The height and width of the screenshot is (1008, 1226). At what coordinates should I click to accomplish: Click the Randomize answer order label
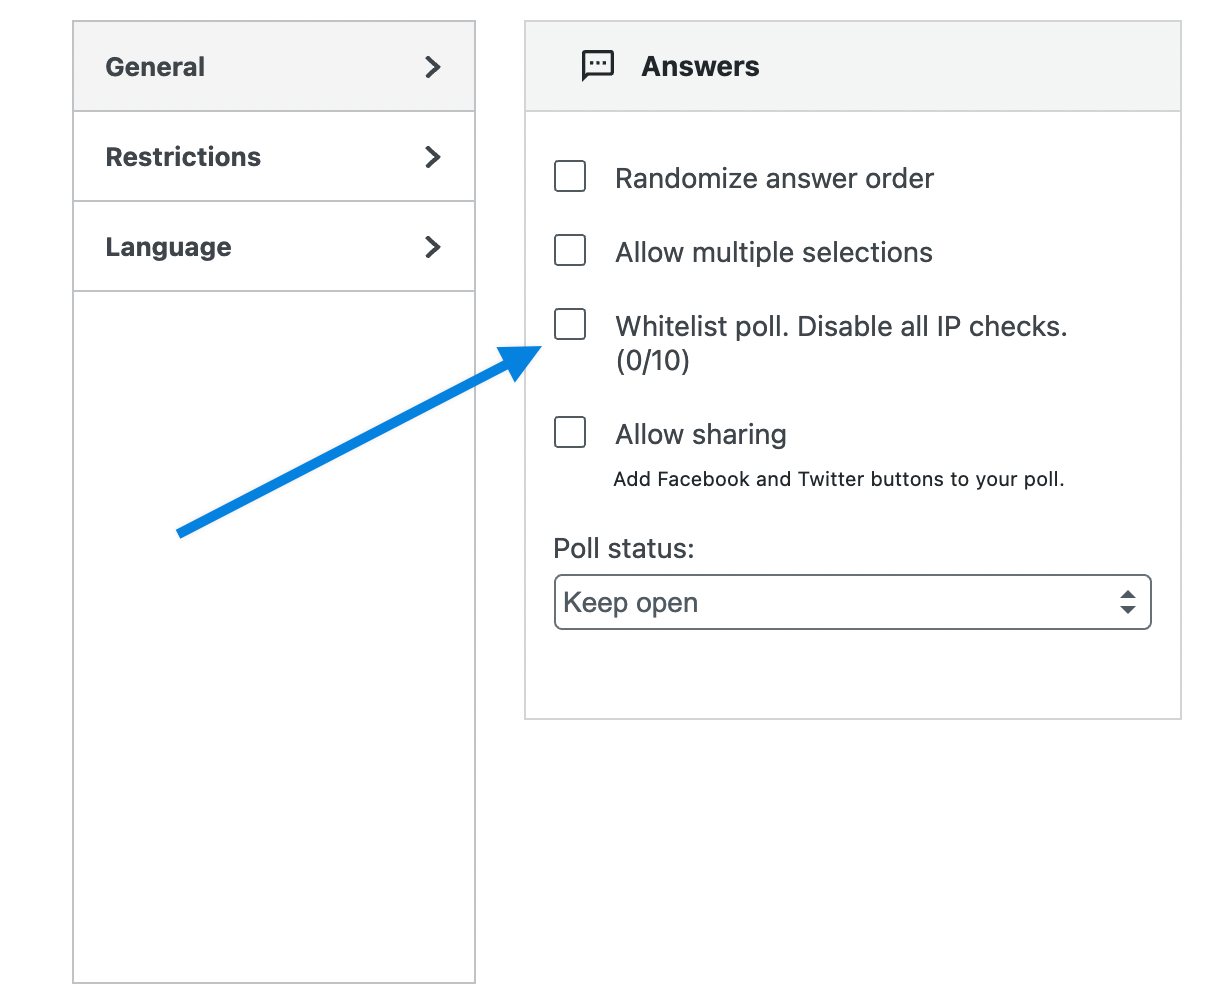coord(773,178)
